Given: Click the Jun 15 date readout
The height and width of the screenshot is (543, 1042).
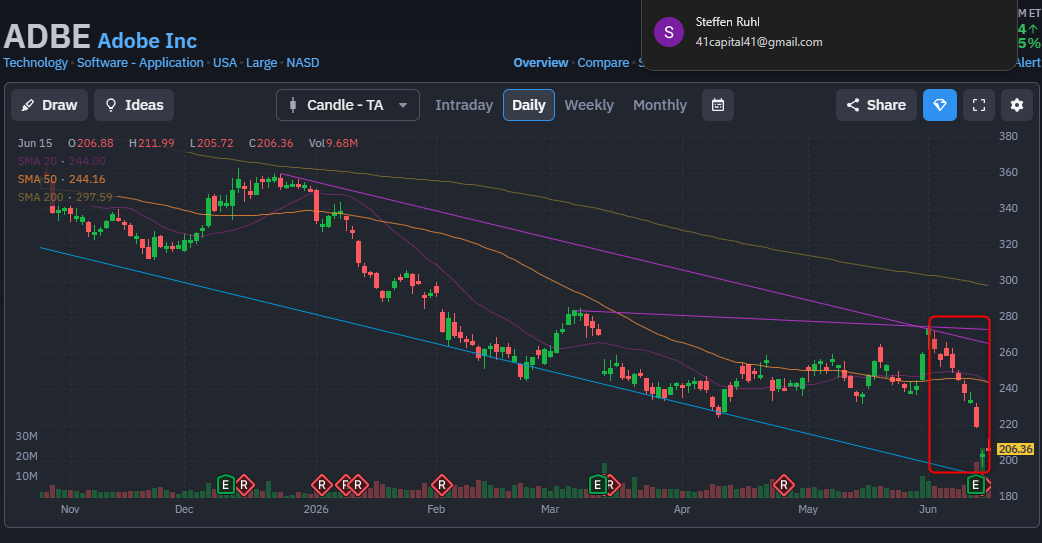Looking at the screenshot, I should (x=35, y=143).
